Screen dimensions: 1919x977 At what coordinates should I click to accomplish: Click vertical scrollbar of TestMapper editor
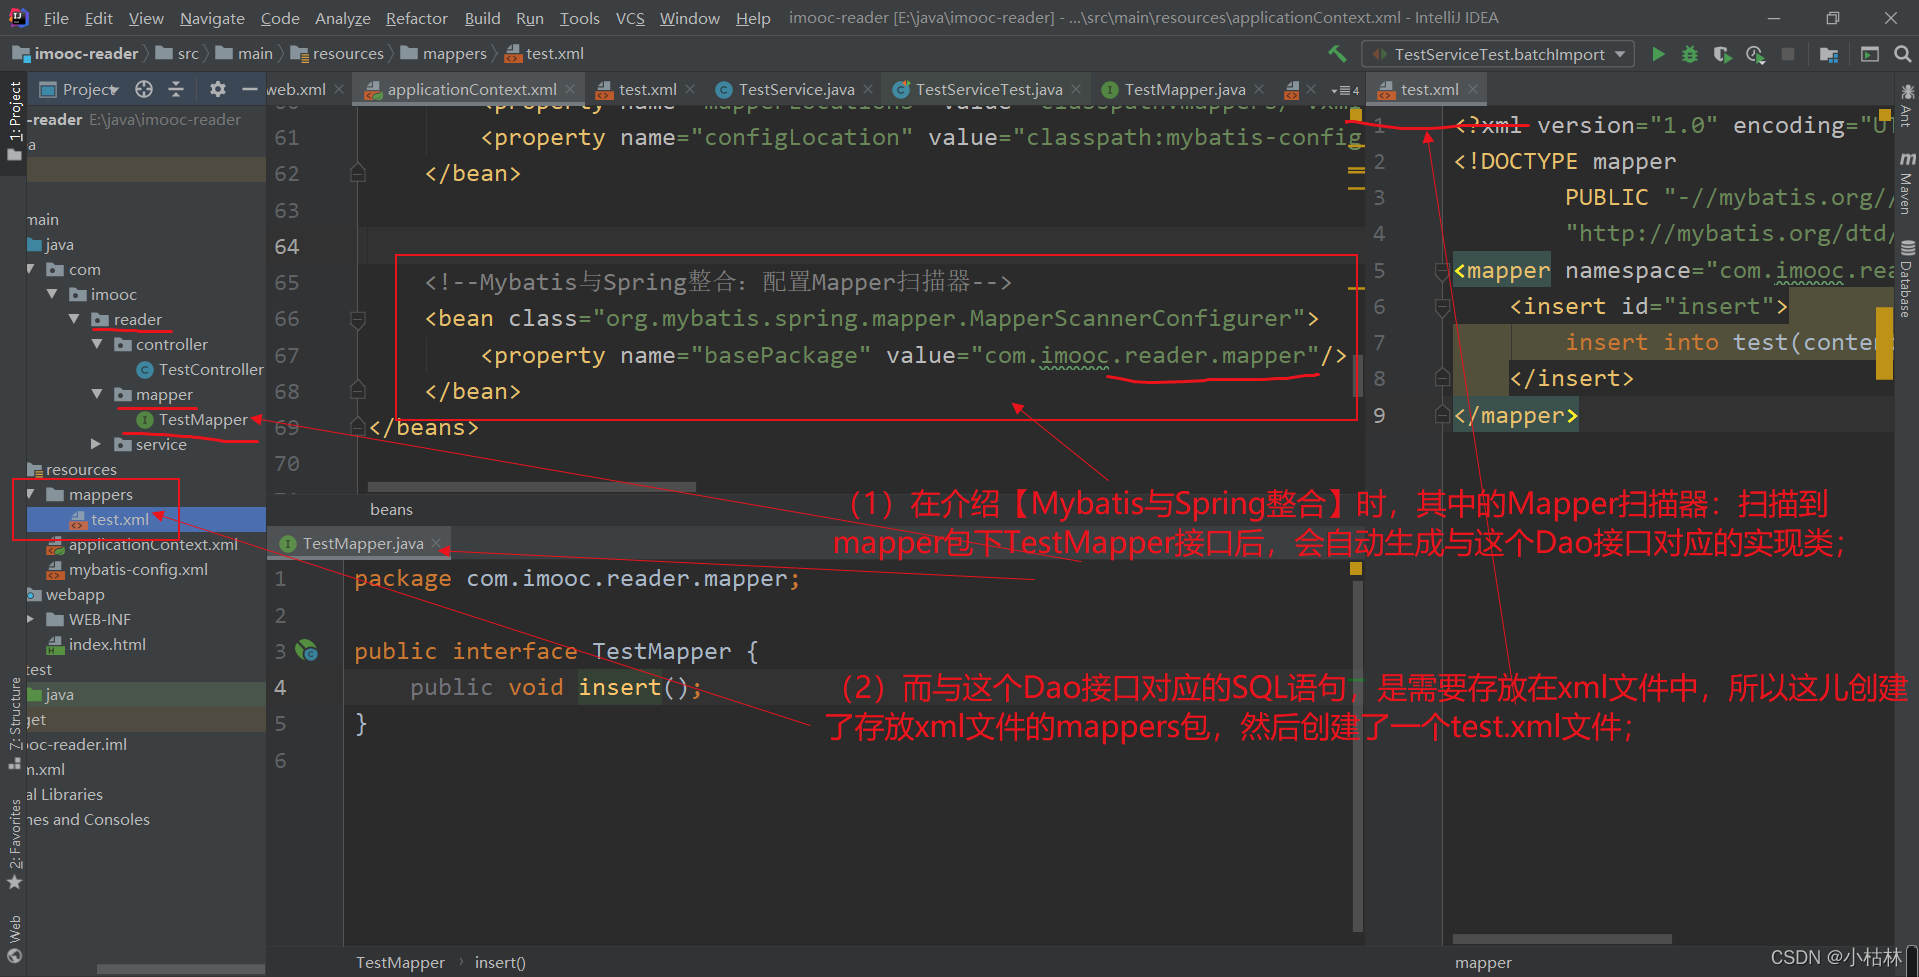[x=1358, y=755]
